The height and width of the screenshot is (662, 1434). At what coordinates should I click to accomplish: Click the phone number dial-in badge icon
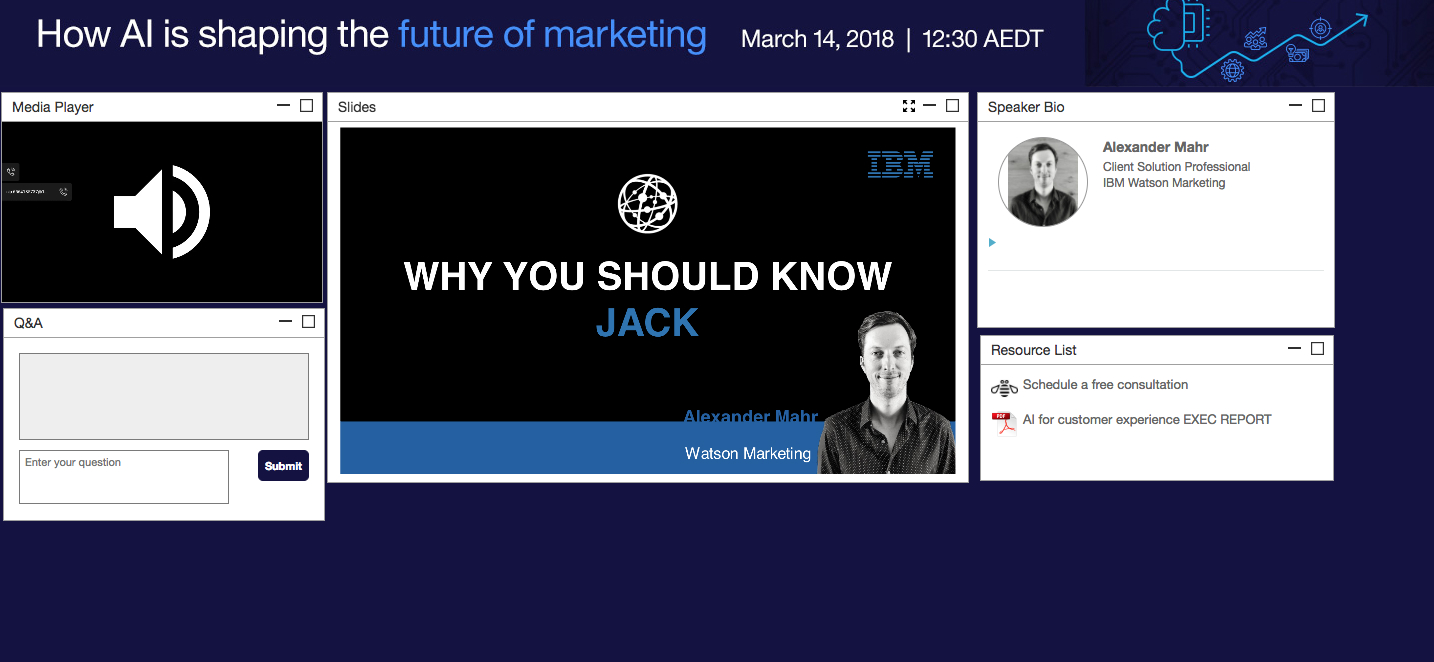37,192
